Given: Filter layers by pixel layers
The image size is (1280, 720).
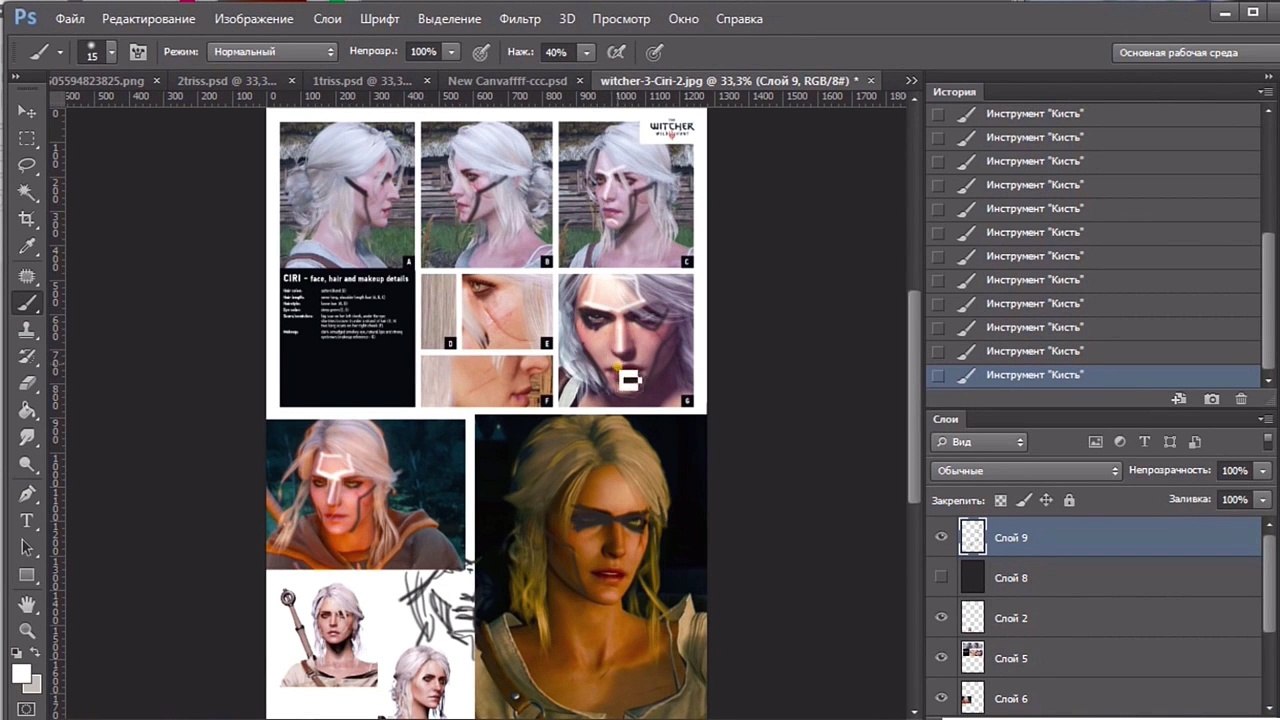Looking at the screenshot, I should tap(1095, 442).
